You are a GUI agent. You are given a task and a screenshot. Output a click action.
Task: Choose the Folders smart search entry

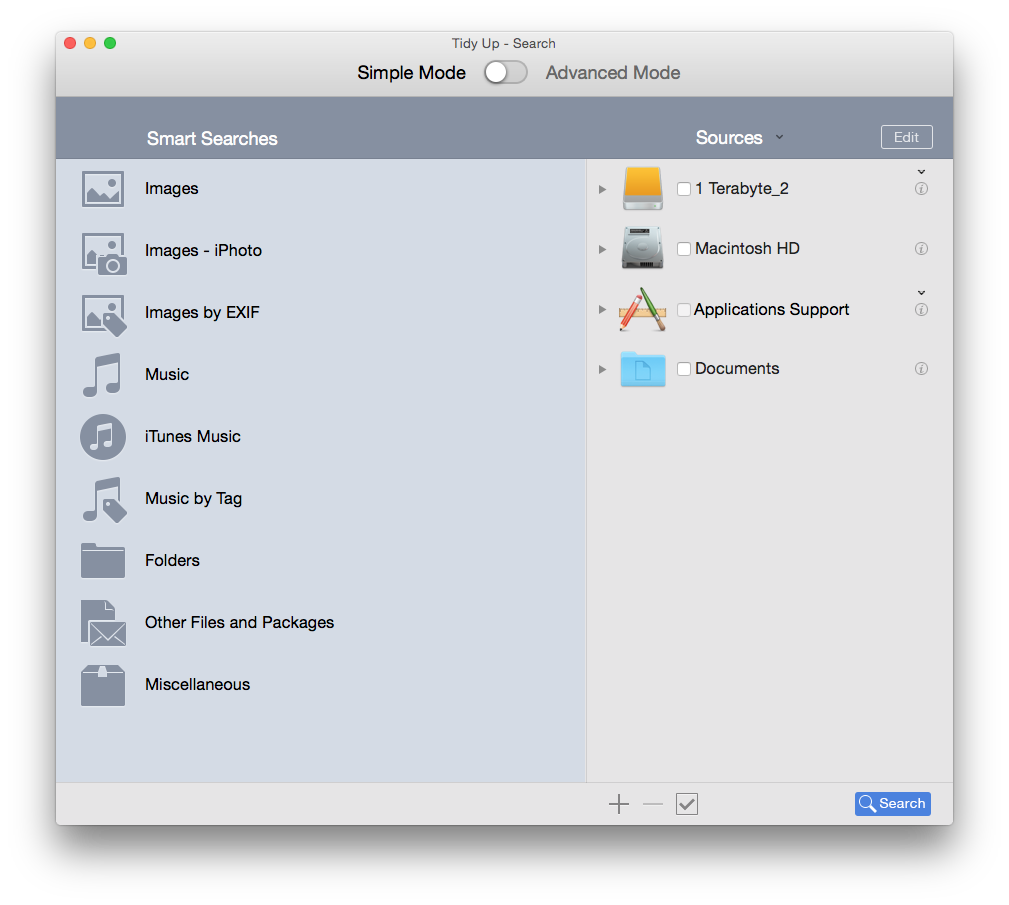coord(172,561)
